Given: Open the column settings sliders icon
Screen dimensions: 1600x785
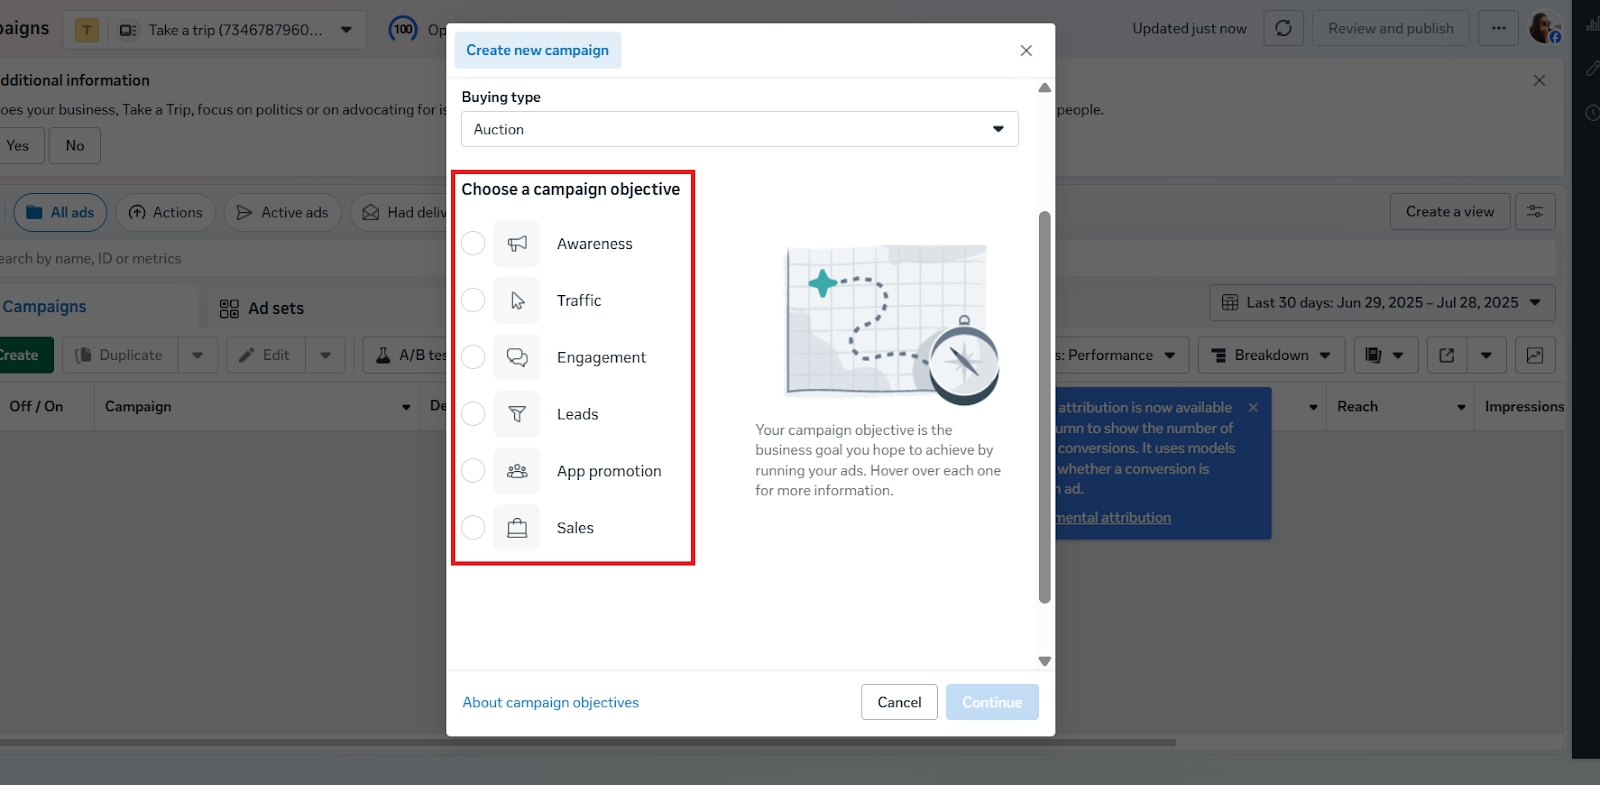Looking at the screenshot, I should [x=1535, y=212].
